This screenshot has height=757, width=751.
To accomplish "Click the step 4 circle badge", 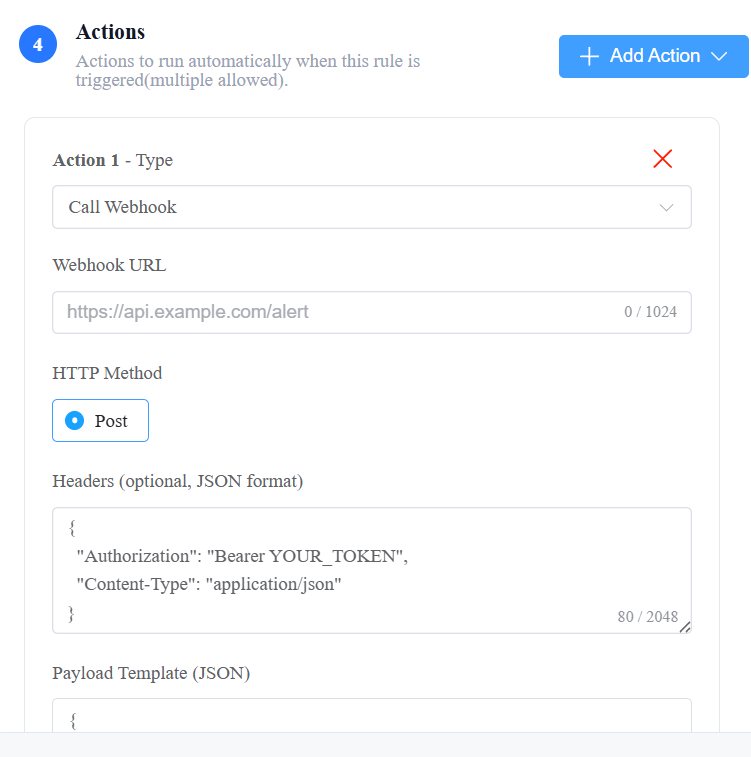I will (38, 44).
